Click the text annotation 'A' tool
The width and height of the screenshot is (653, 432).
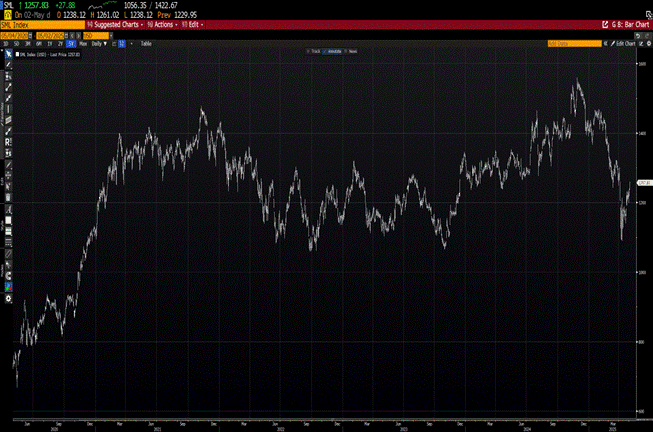coord(8,210)
